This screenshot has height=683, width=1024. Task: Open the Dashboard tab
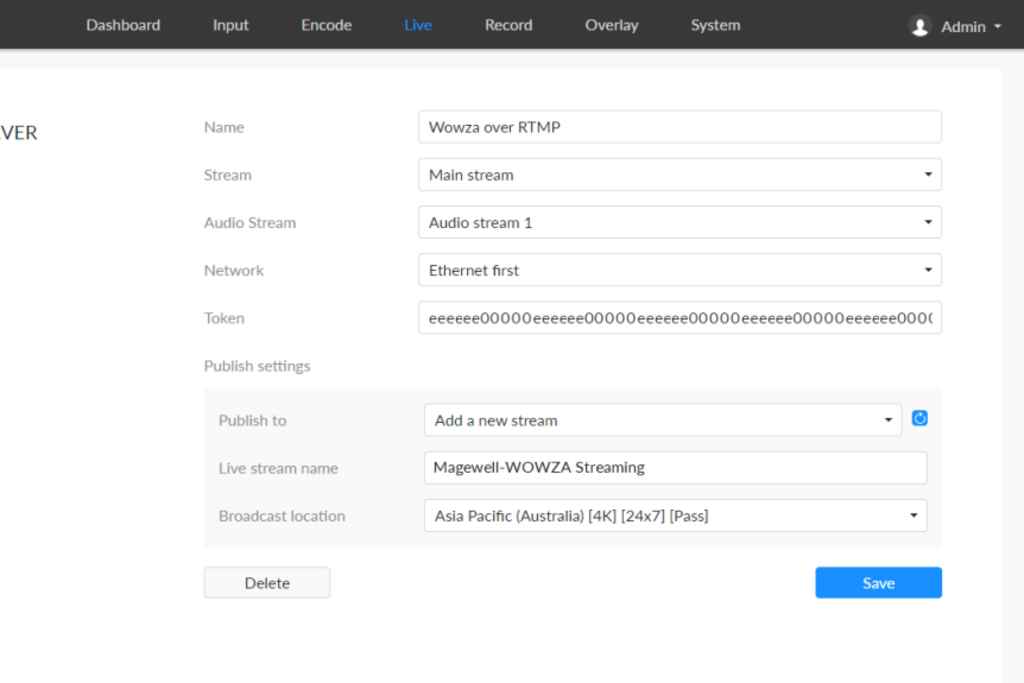[123, 25]
